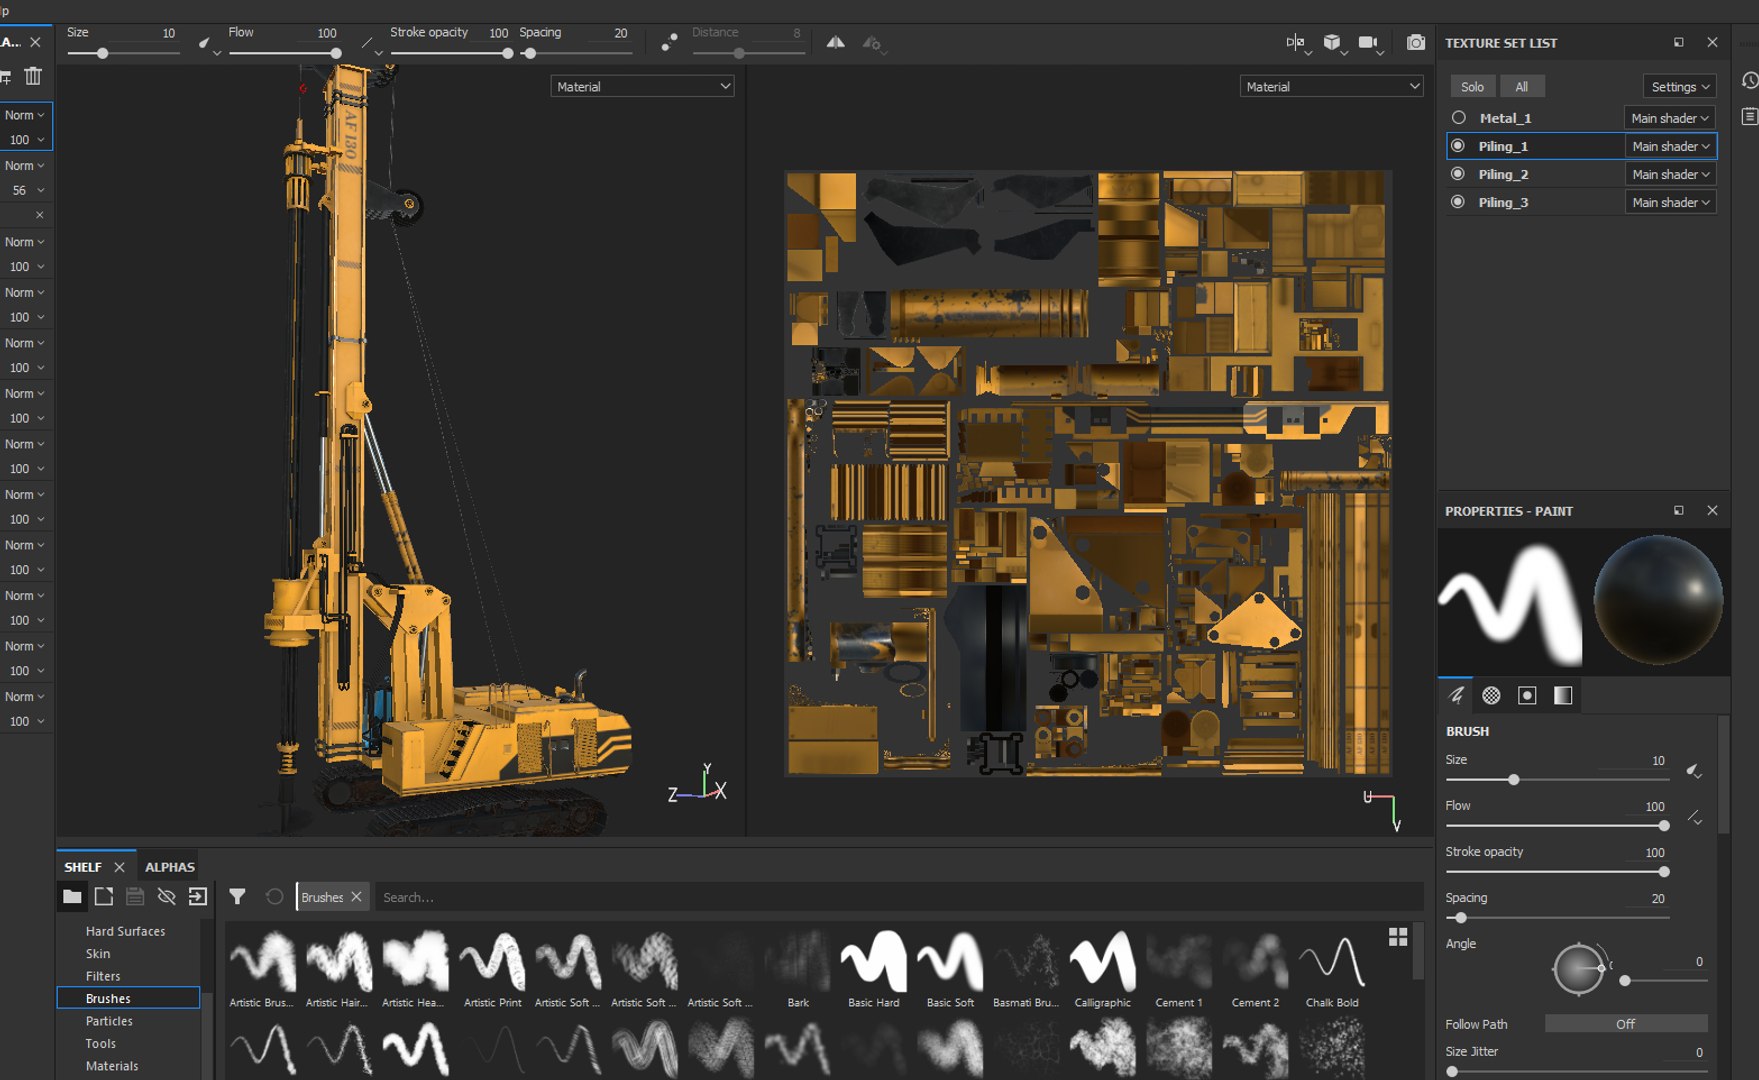This screenshot has height=1080, width=1759.
Task: Click the shelf Search field
Action: pyautogui.click(x=897, y=897)
